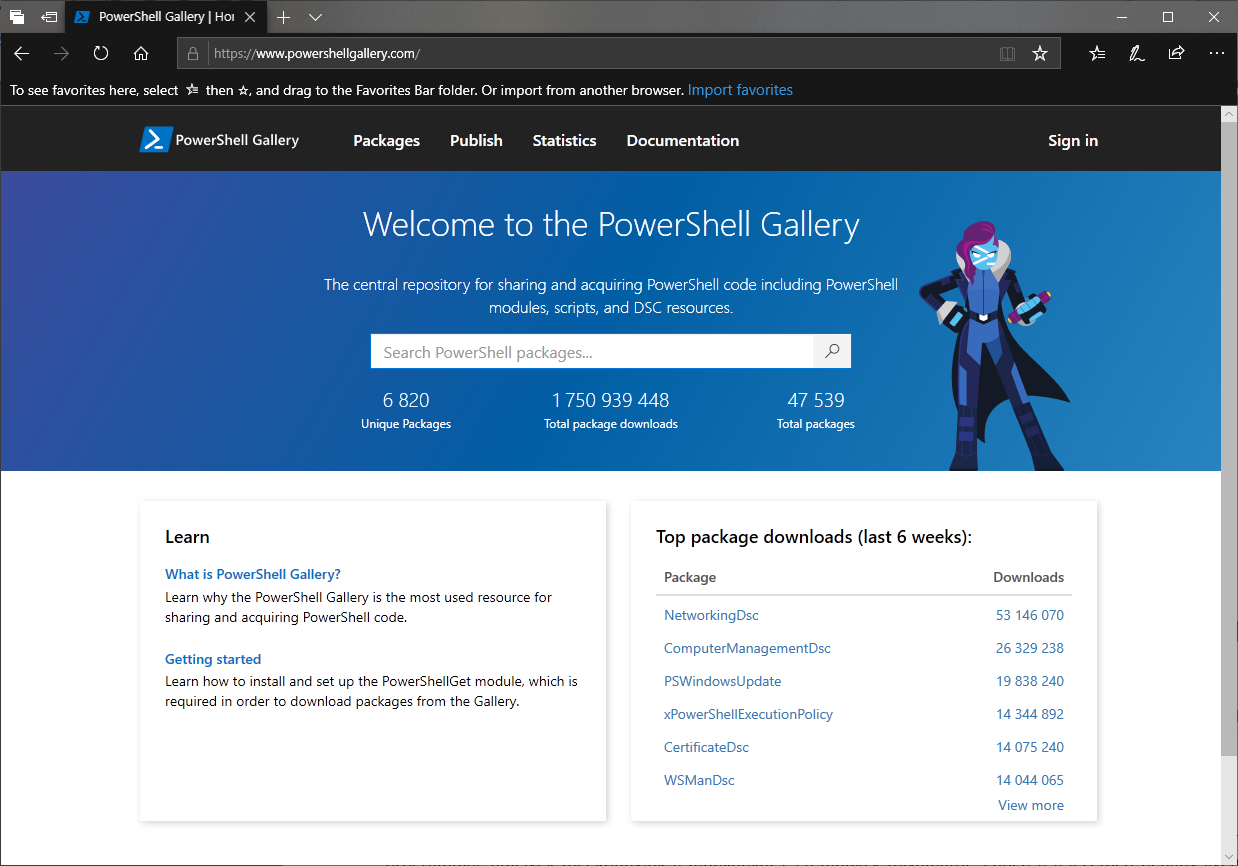Open the Settings and more ellipsis menu
Viewport: 1238px width, 866px height.
coord(1217,54)
